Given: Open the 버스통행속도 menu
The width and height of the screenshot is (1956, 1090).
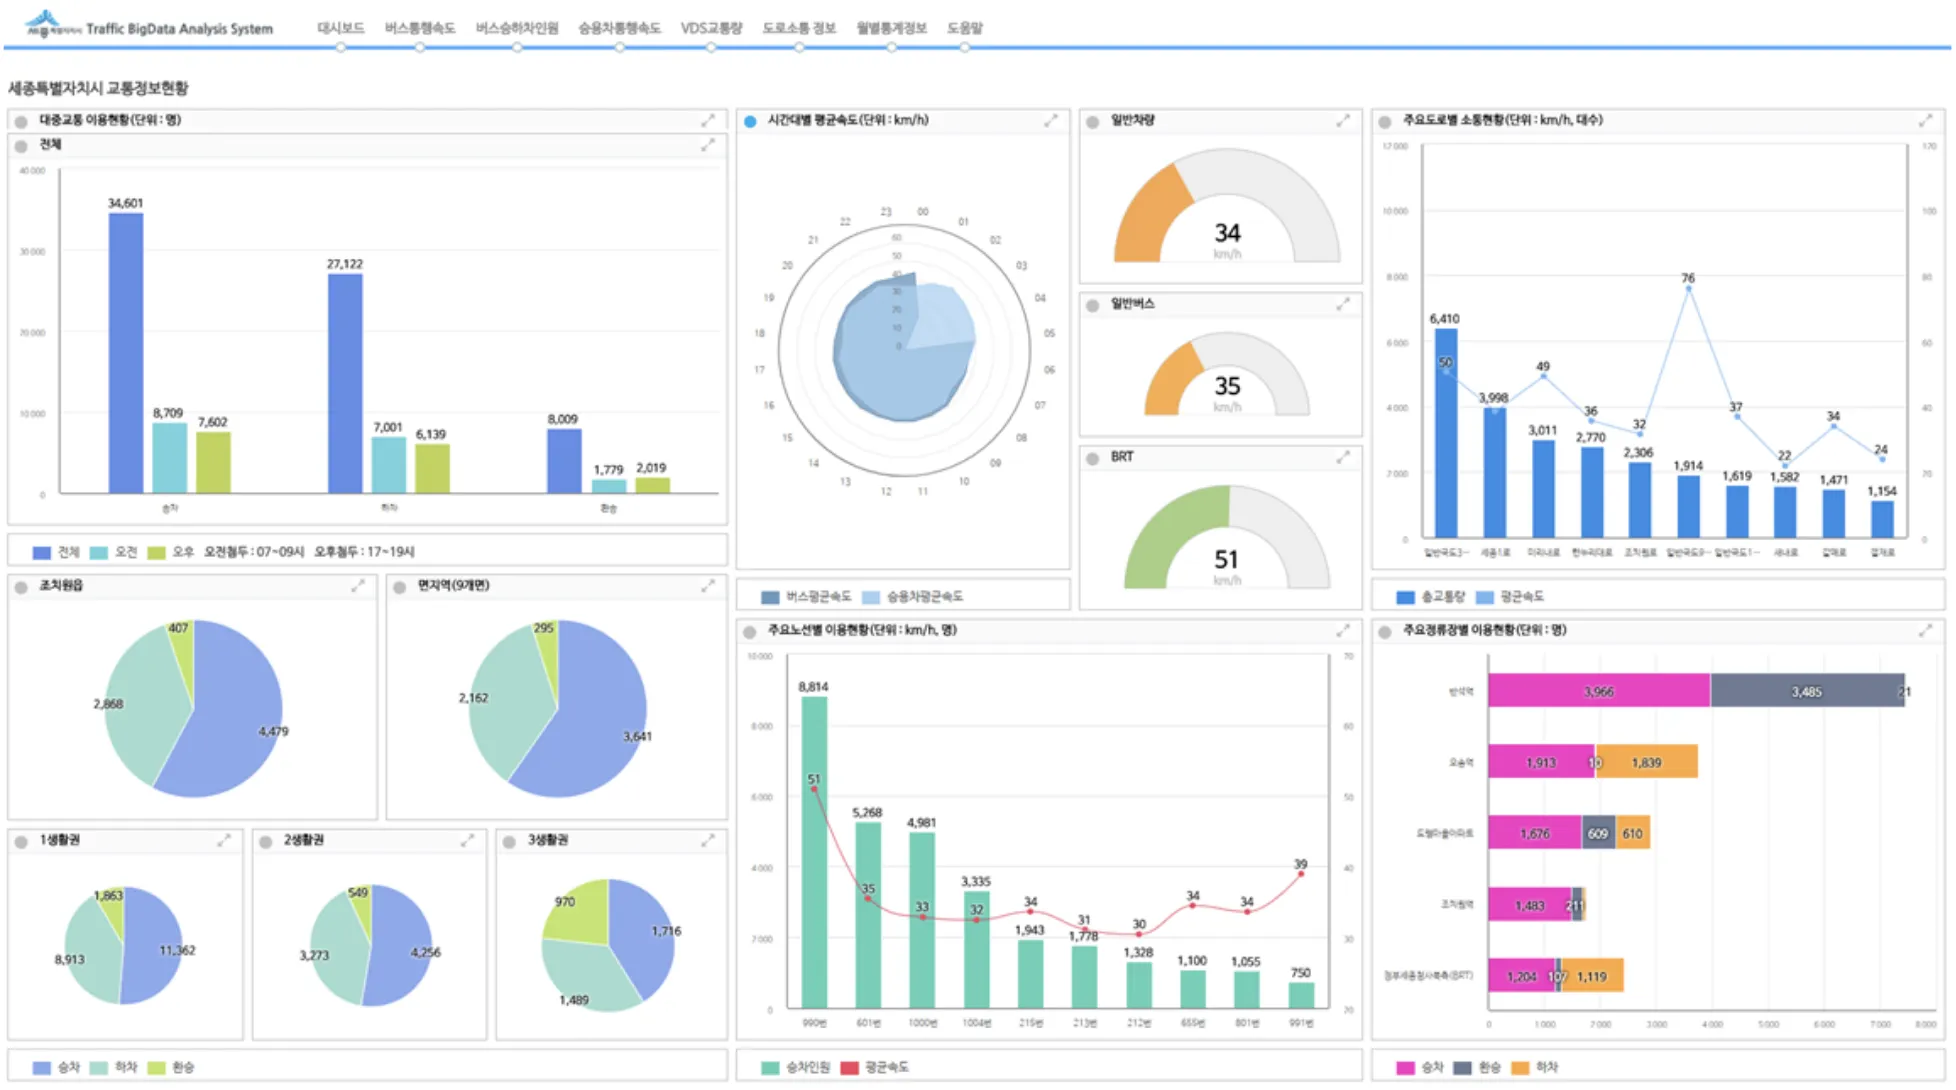Looking at the screenshot, I should (419, 28).
